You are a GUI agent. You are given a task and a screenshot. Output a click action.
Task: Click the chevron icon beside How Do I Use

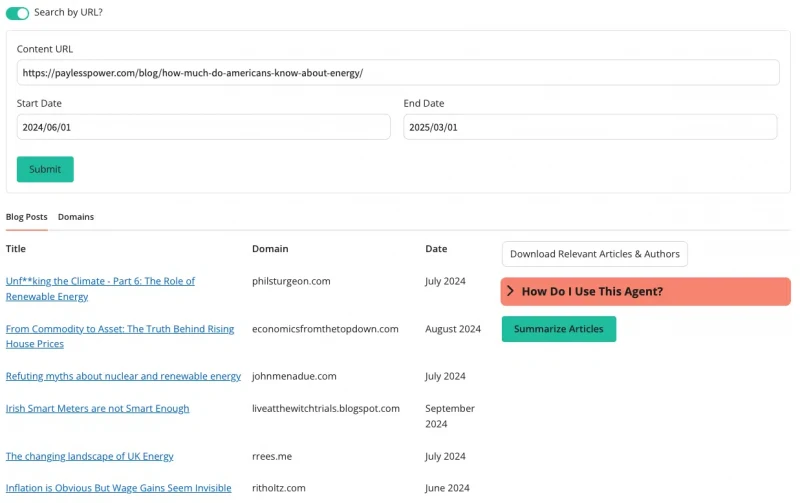click(510, 291)
